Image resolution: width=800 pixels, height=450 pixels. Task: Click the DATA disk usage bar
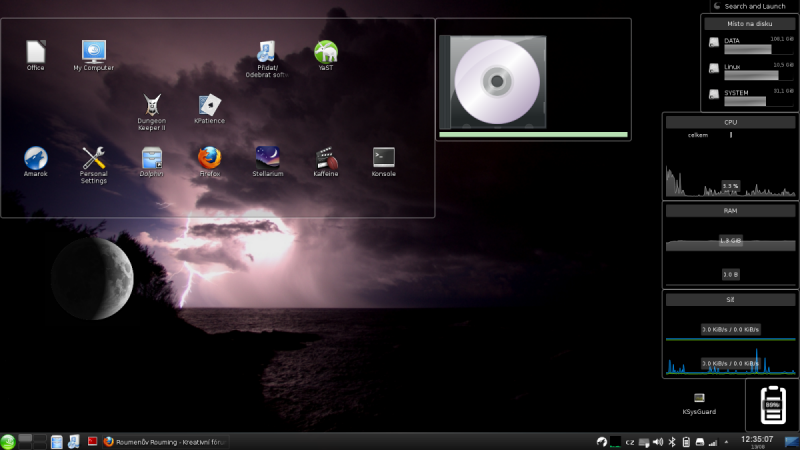coord(741,48)
